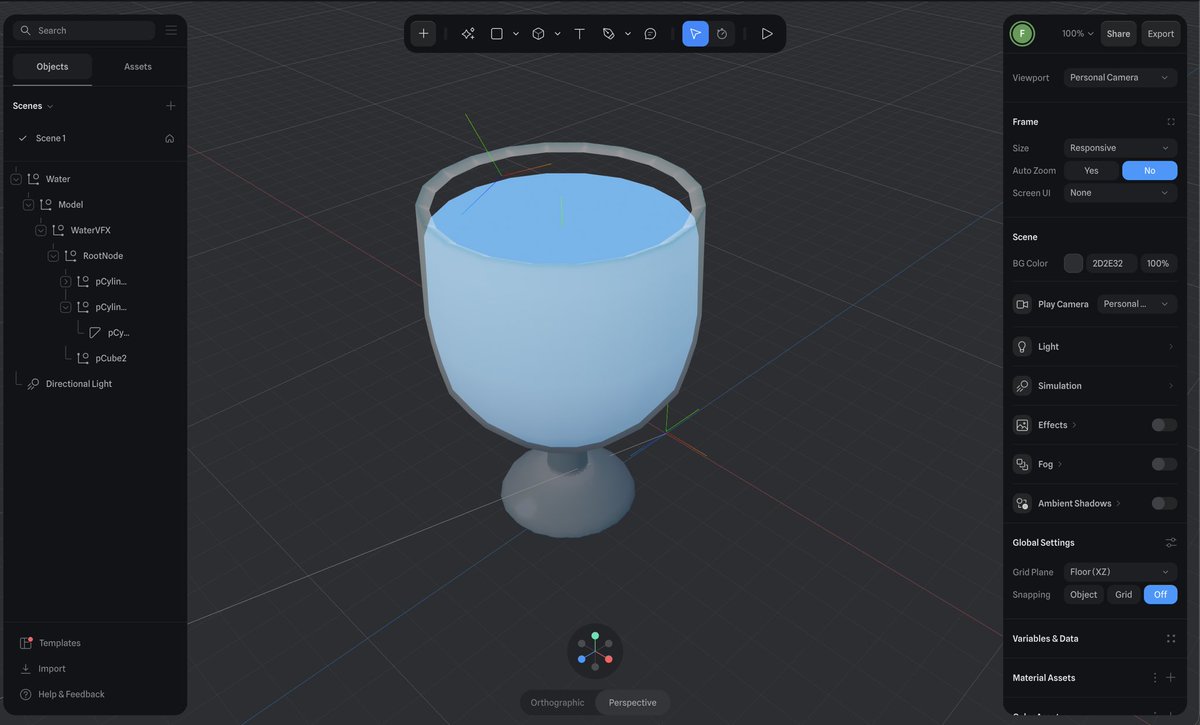Open the 100% zoom dropdown
1200x725 pixels.
[1077, 34]
